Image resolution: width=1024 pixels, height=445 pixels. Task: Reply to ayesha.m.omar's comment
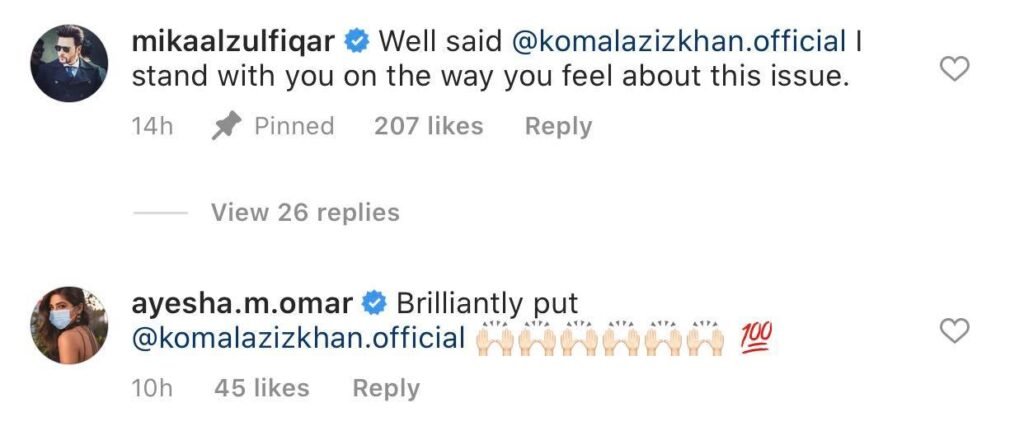(386, 388)
